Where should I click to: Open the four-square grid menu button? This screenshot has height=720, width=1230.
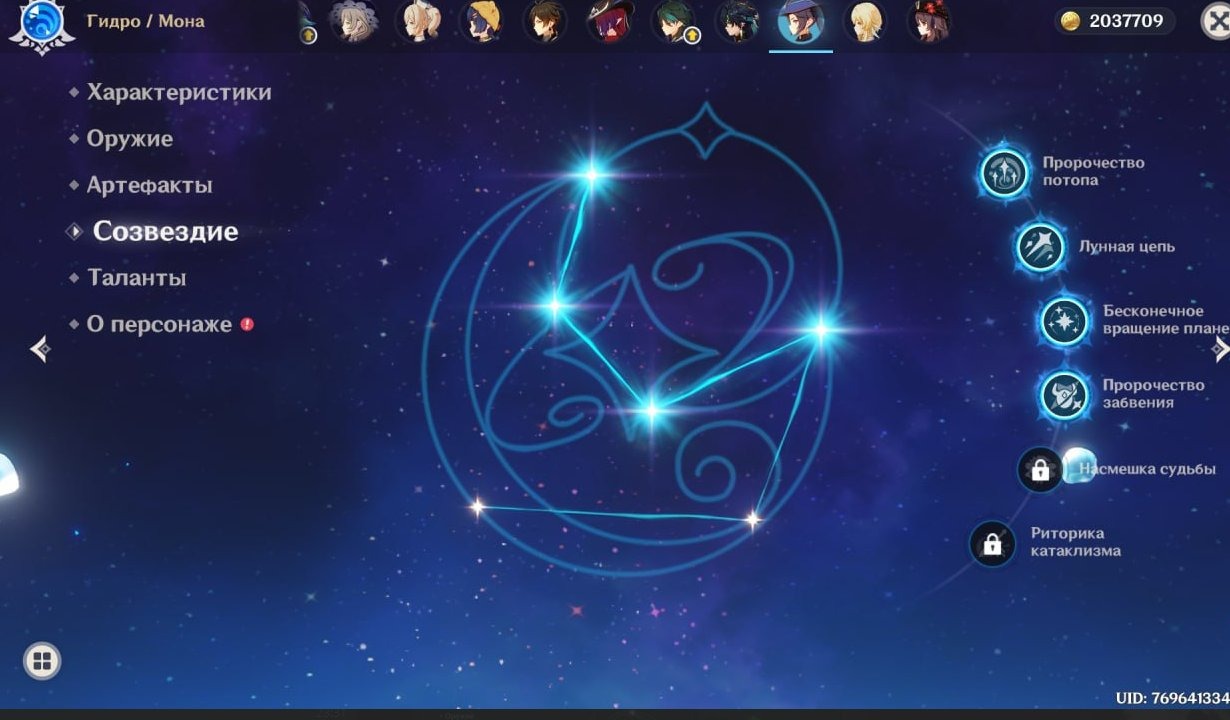pos(42,661)
